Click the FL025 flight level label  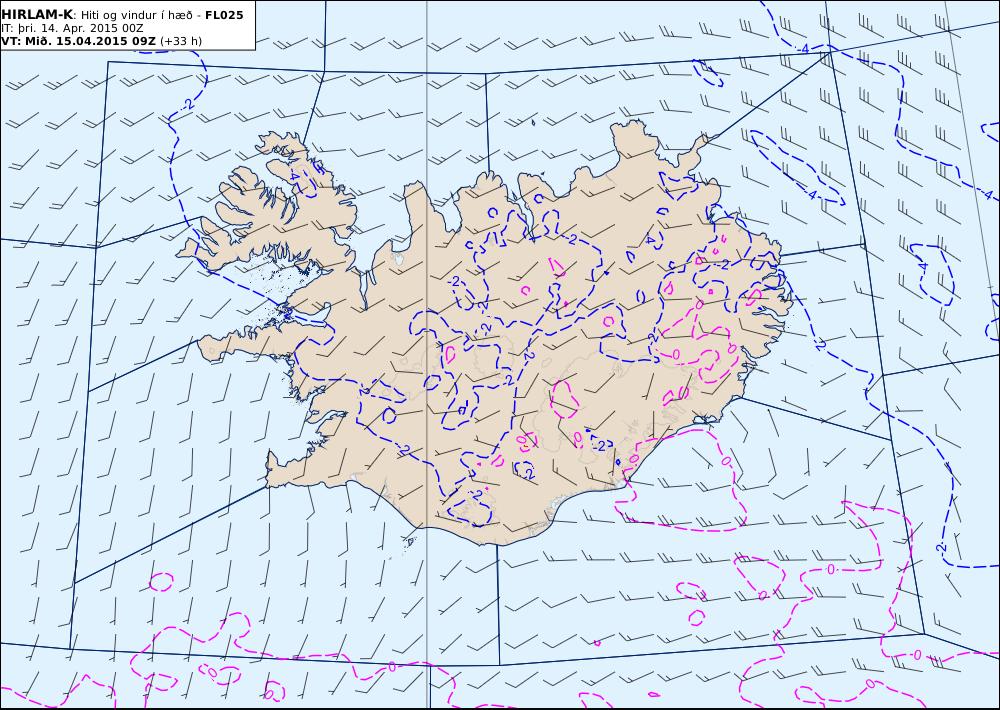click(x=224, y=15)
